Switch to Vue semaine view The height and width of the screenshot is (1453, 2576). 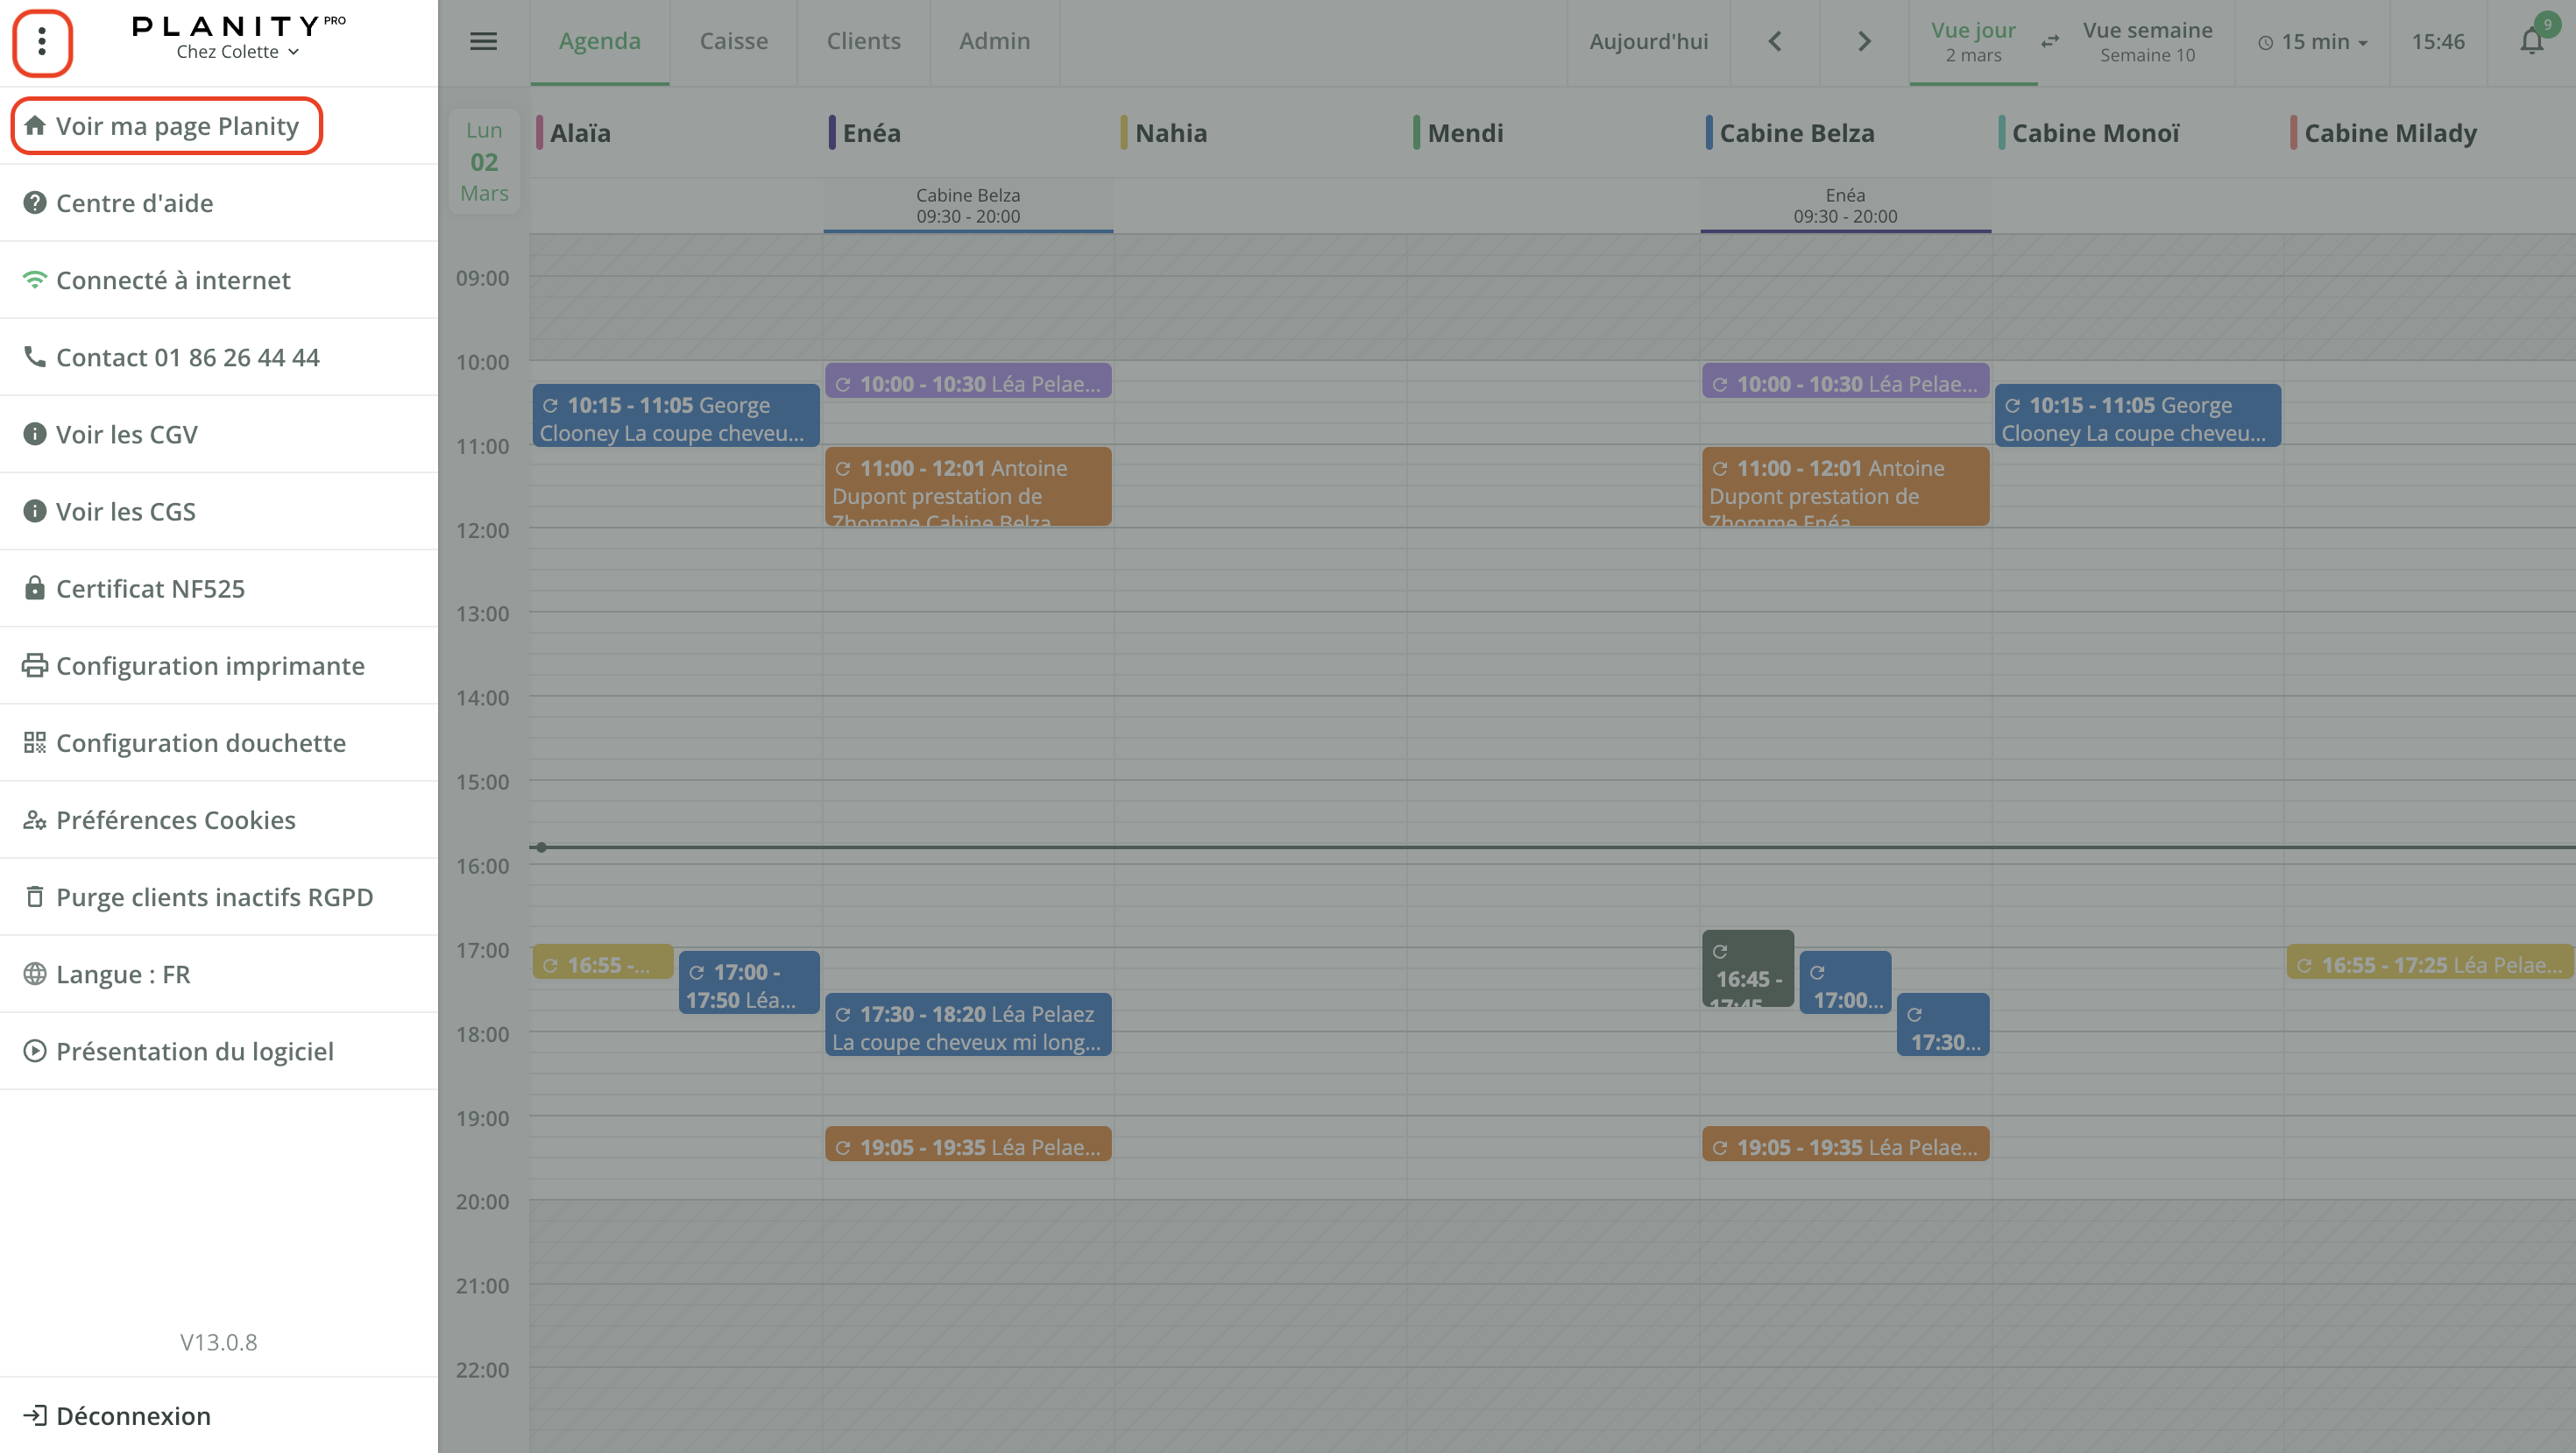(2147, 42)
